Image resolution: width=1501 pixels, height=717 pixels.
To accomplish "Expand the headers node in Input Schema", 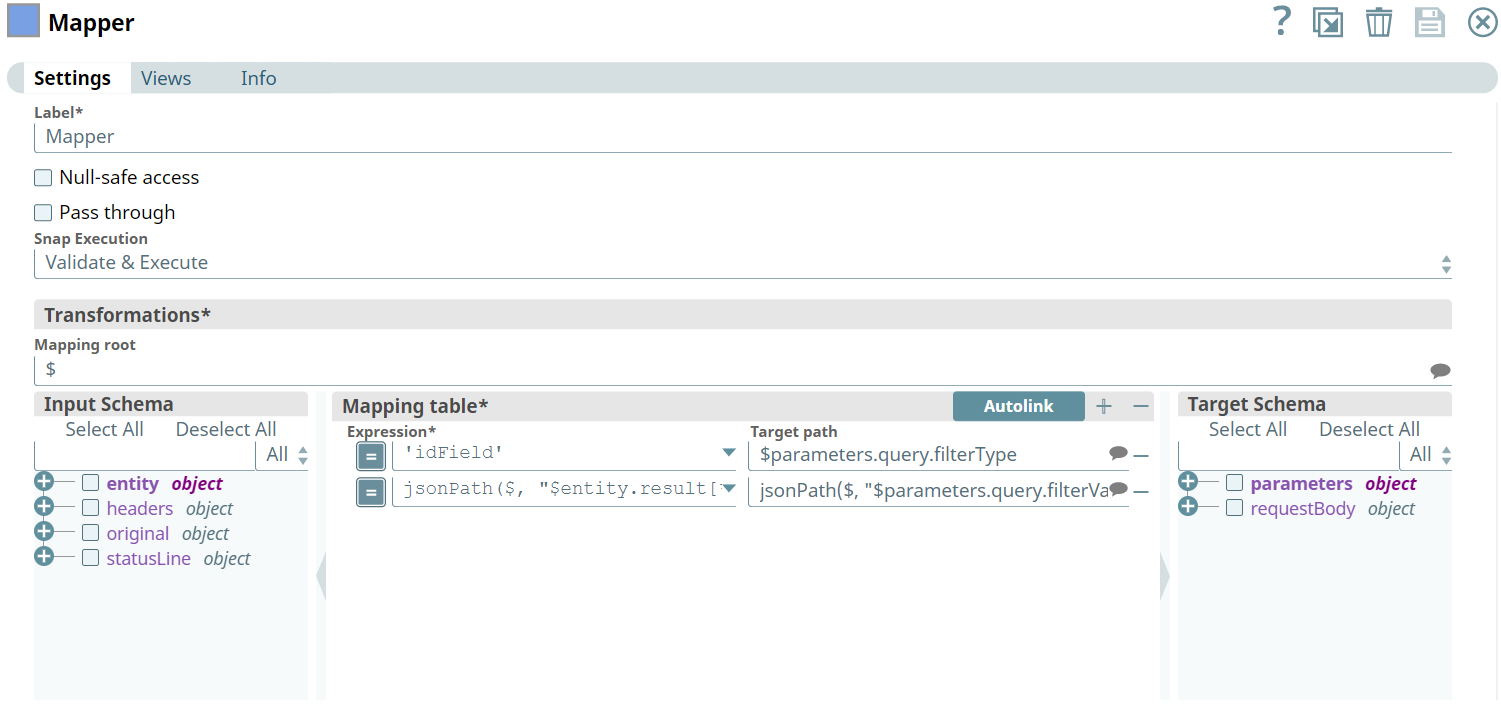I will (x=44, y=507).
